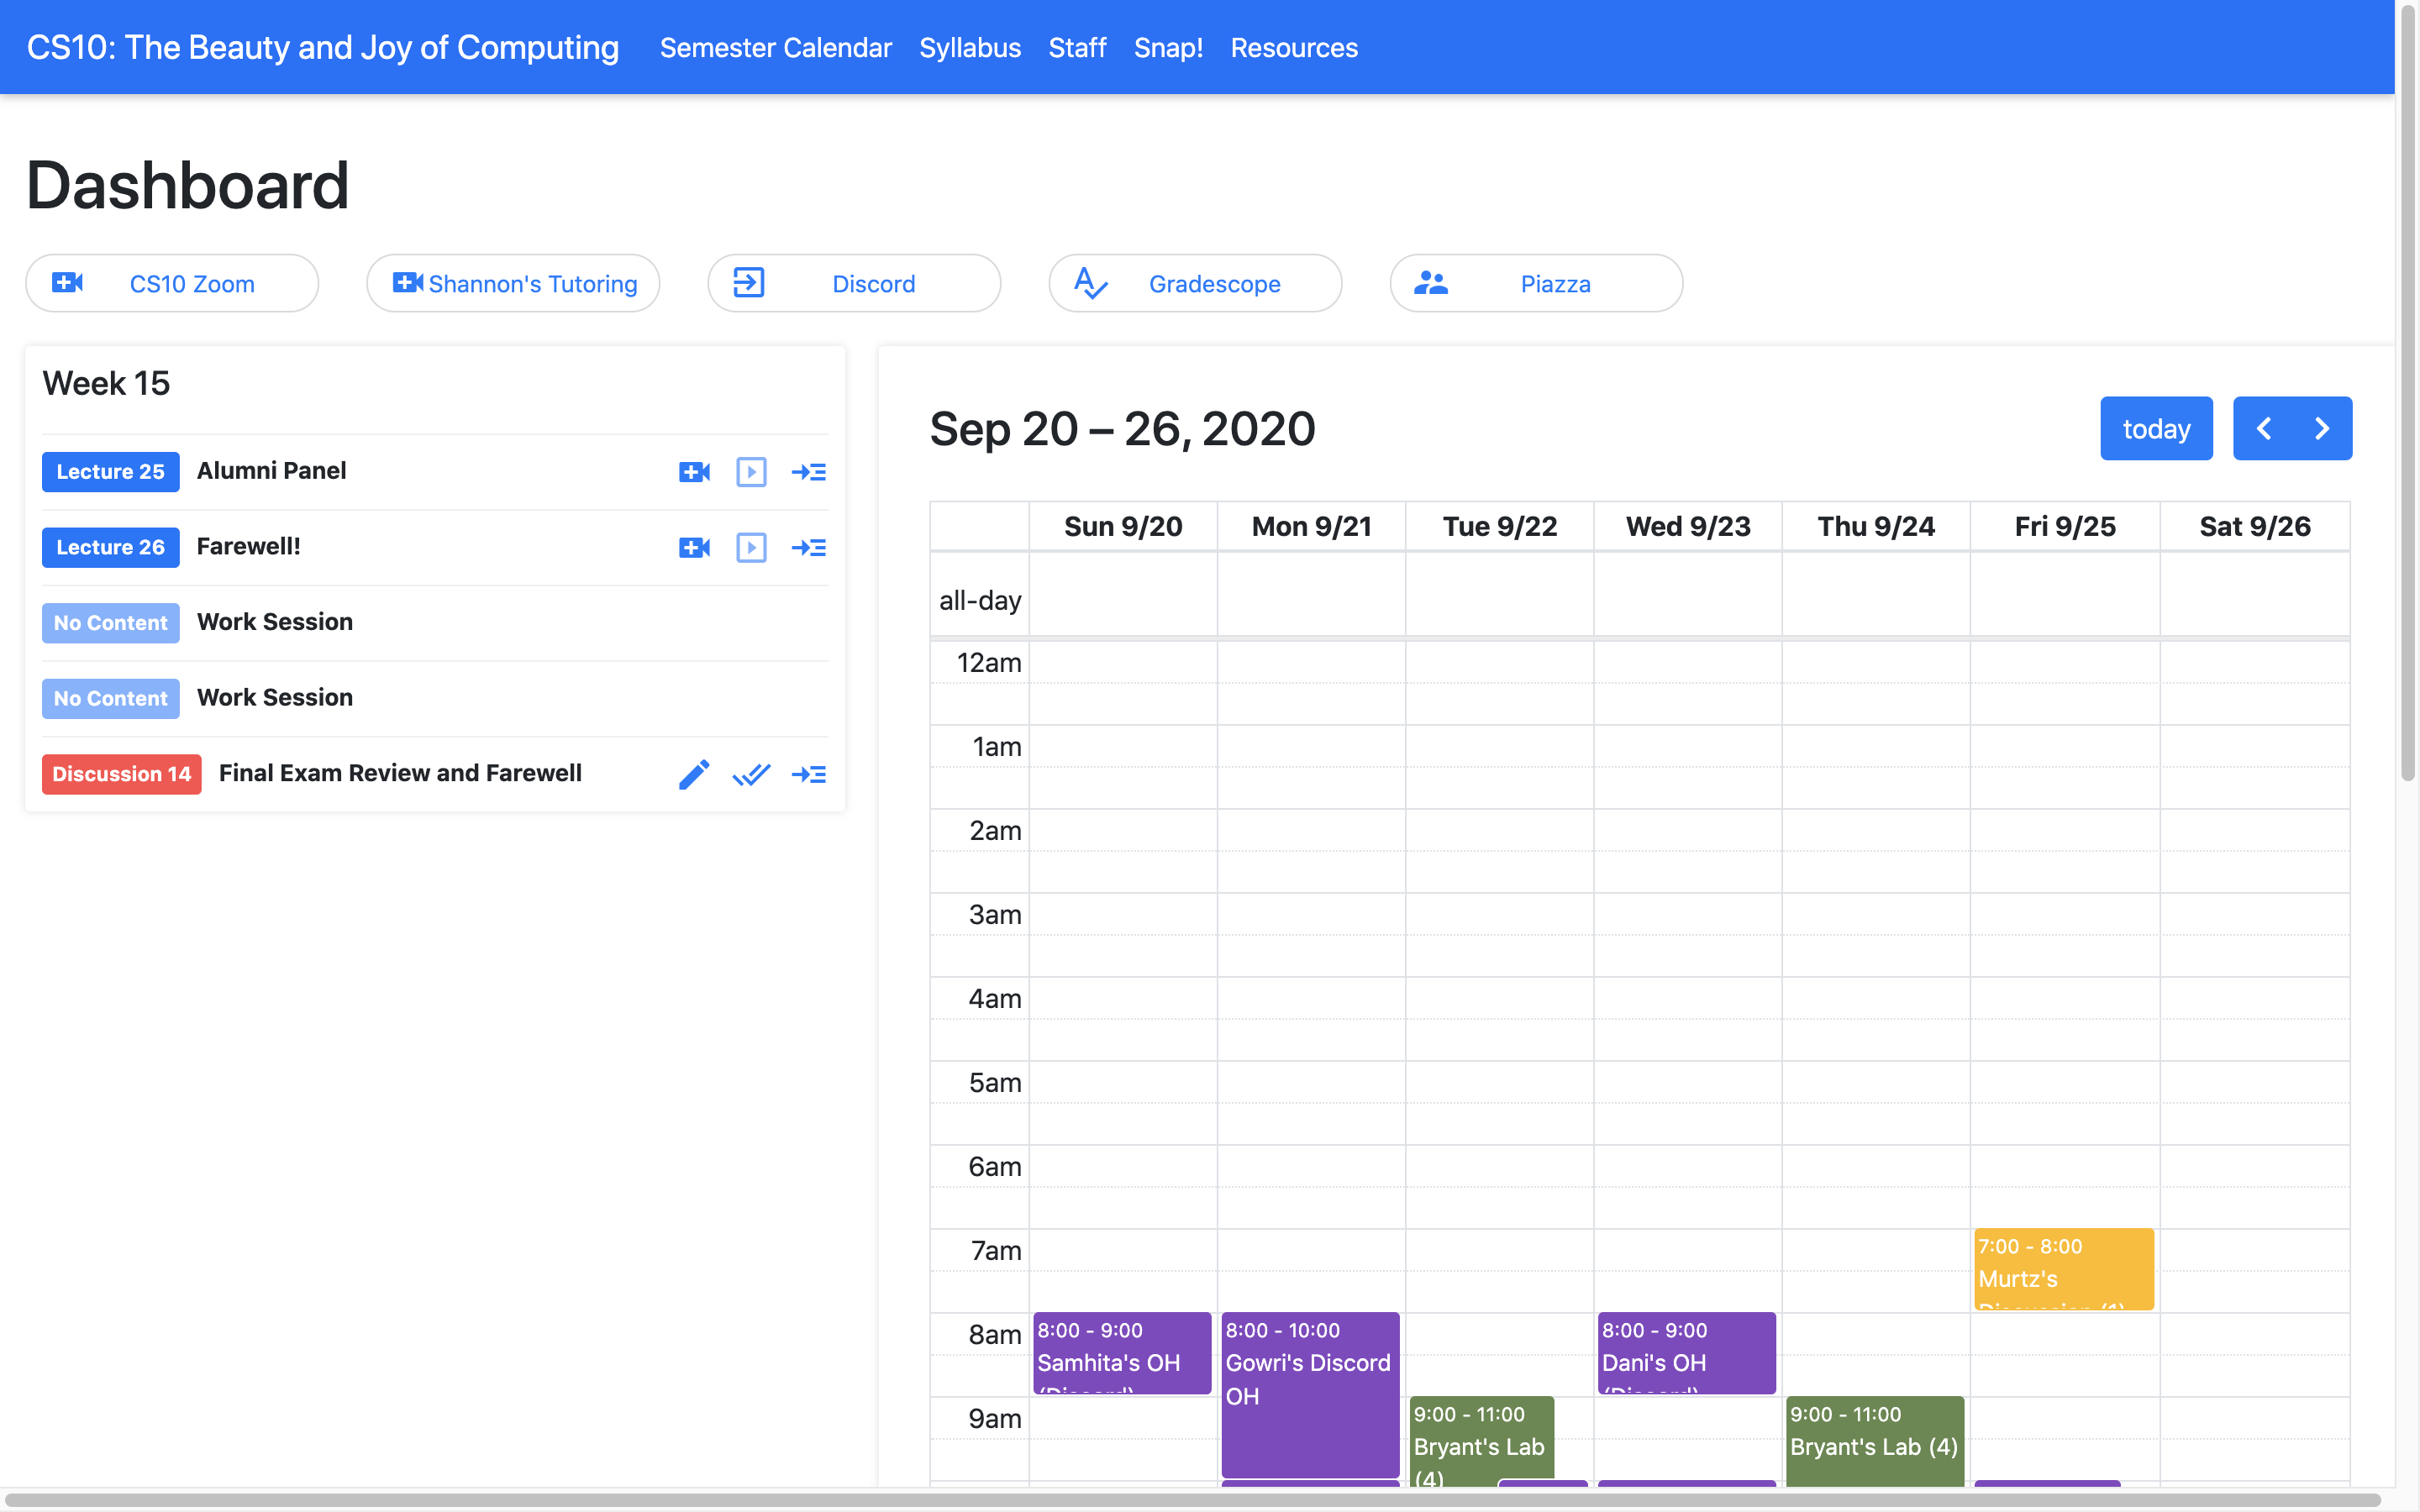
Task: Open the CS10 Zoom link button
Action: 172,284
